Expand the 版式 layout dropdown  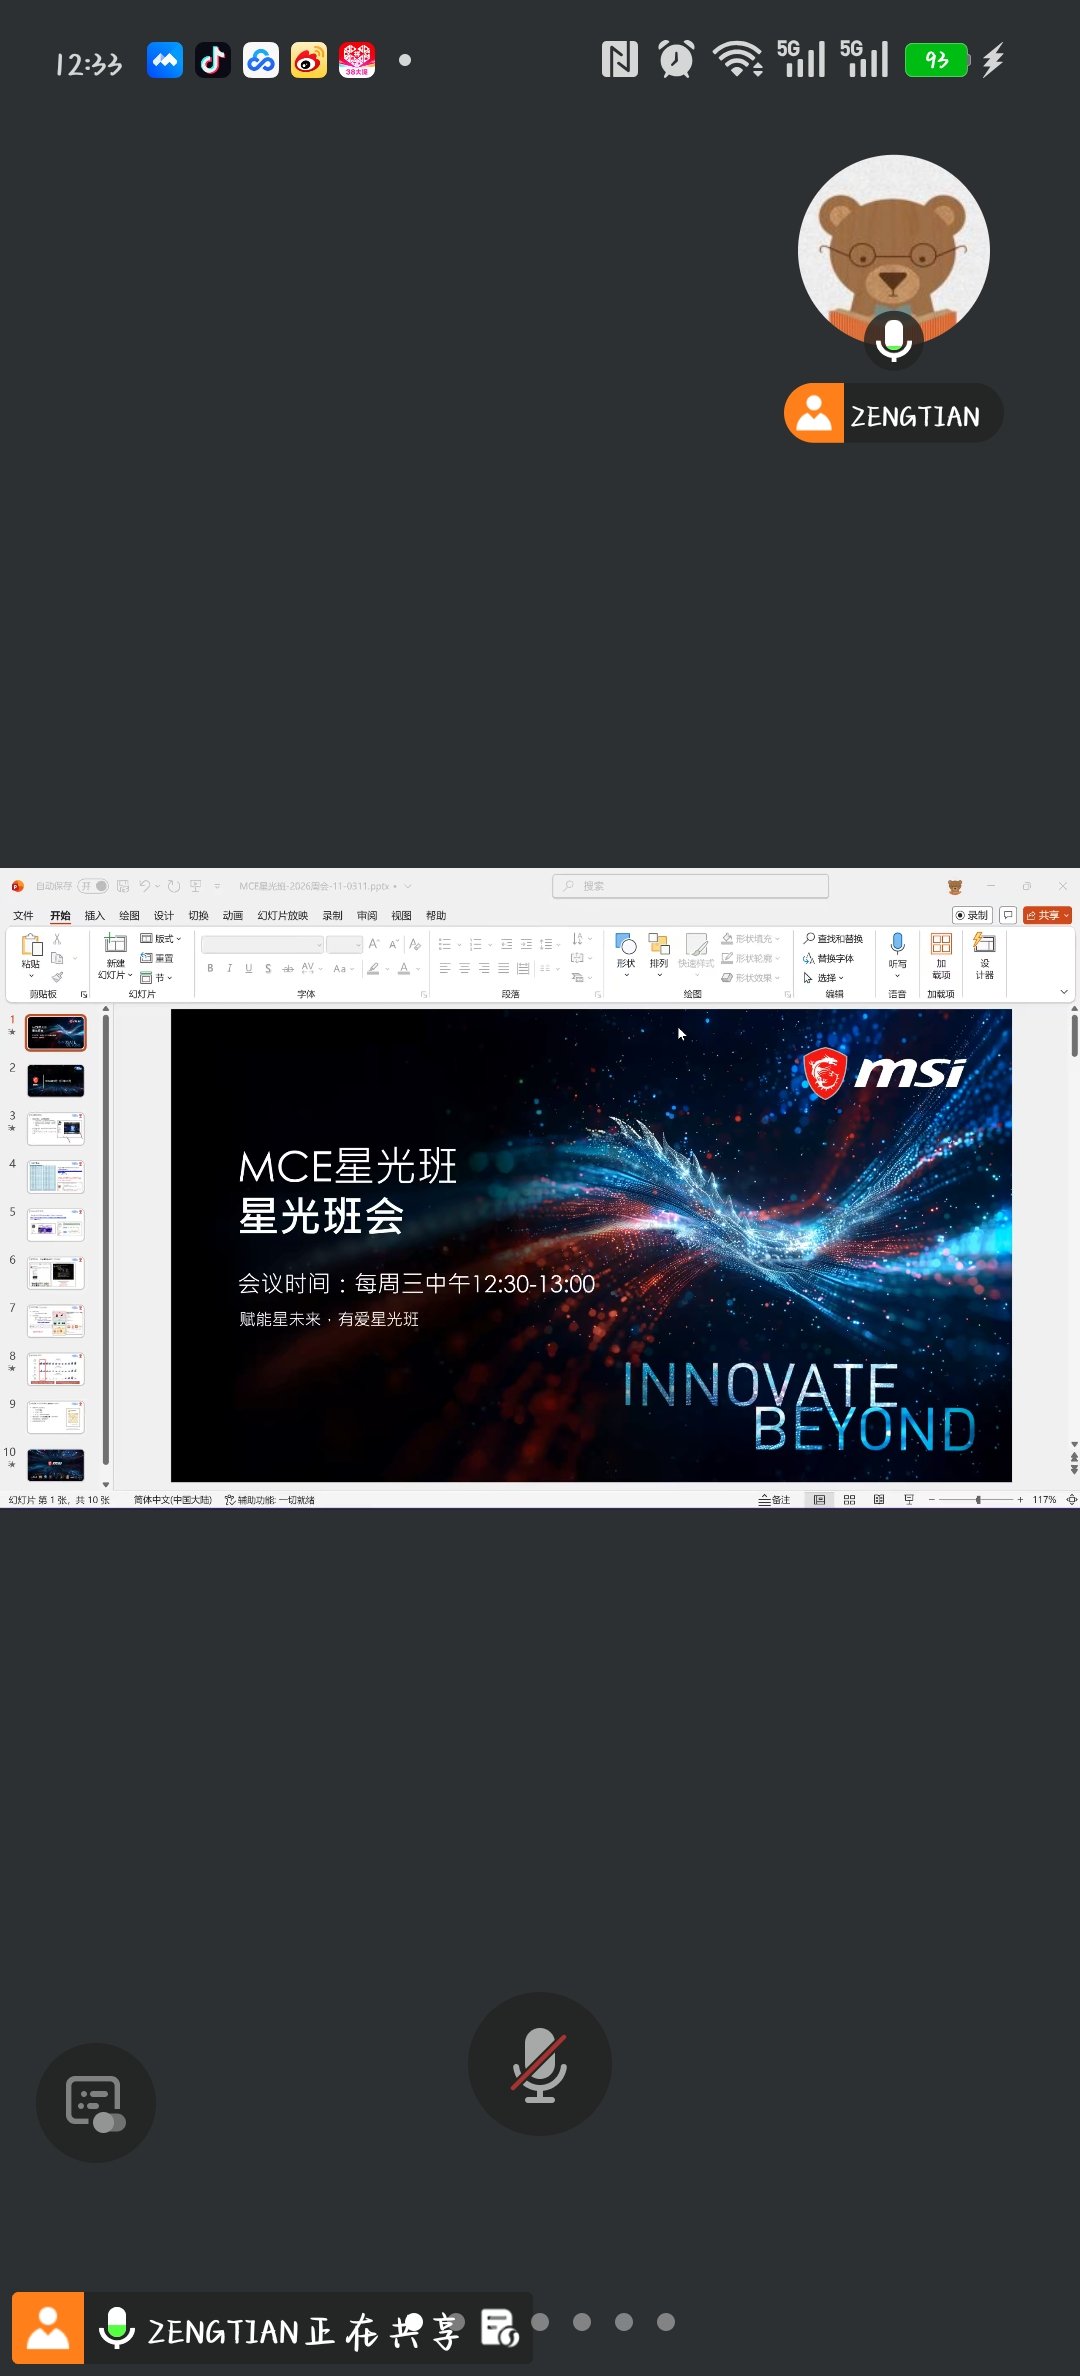click(162, 939)
